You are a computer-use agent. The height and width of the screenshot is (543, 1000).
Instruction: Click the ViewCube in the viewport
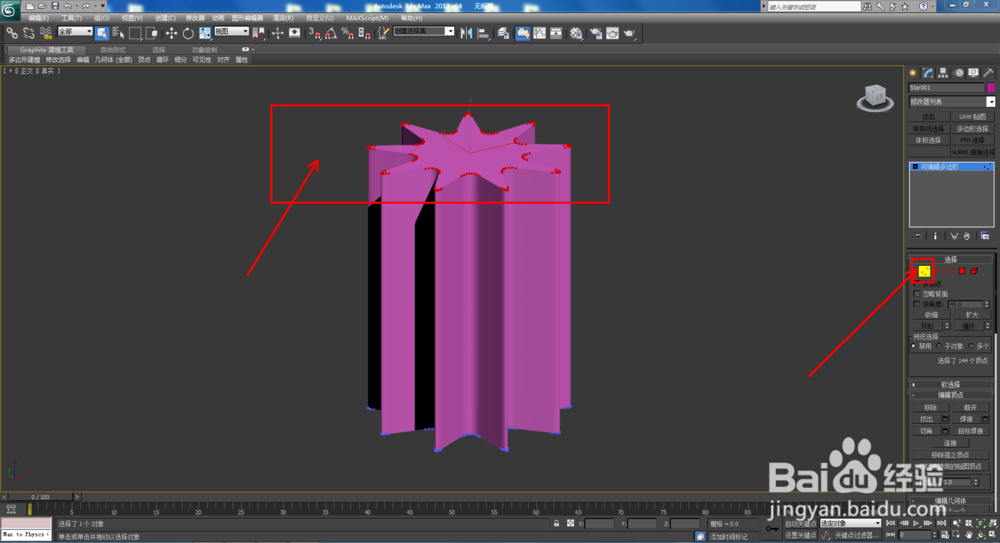(x=875, y=98)
